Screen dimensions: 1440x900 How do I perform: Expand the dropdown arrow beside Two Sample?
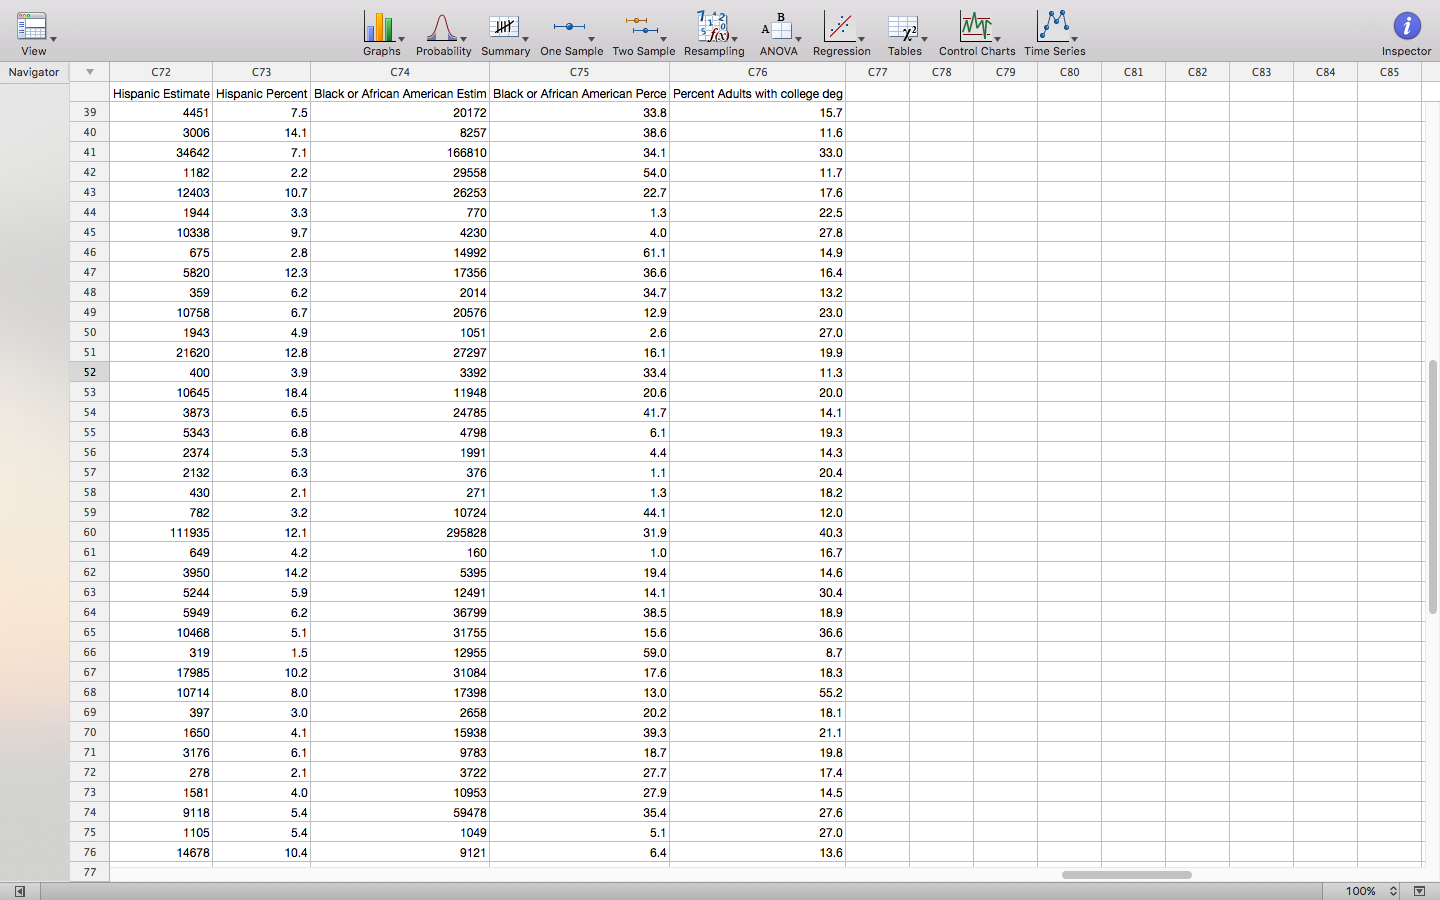click(x=663, y=40)
